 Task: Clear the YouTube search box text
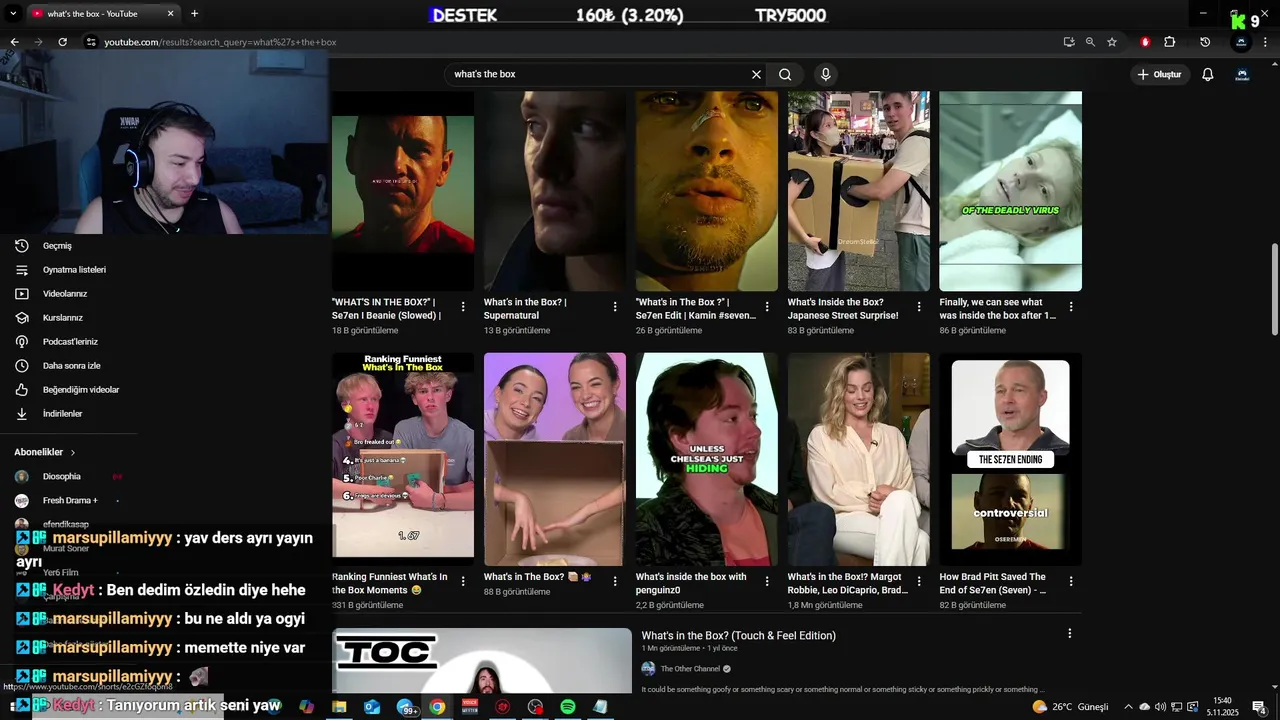[x=756, y=74]
